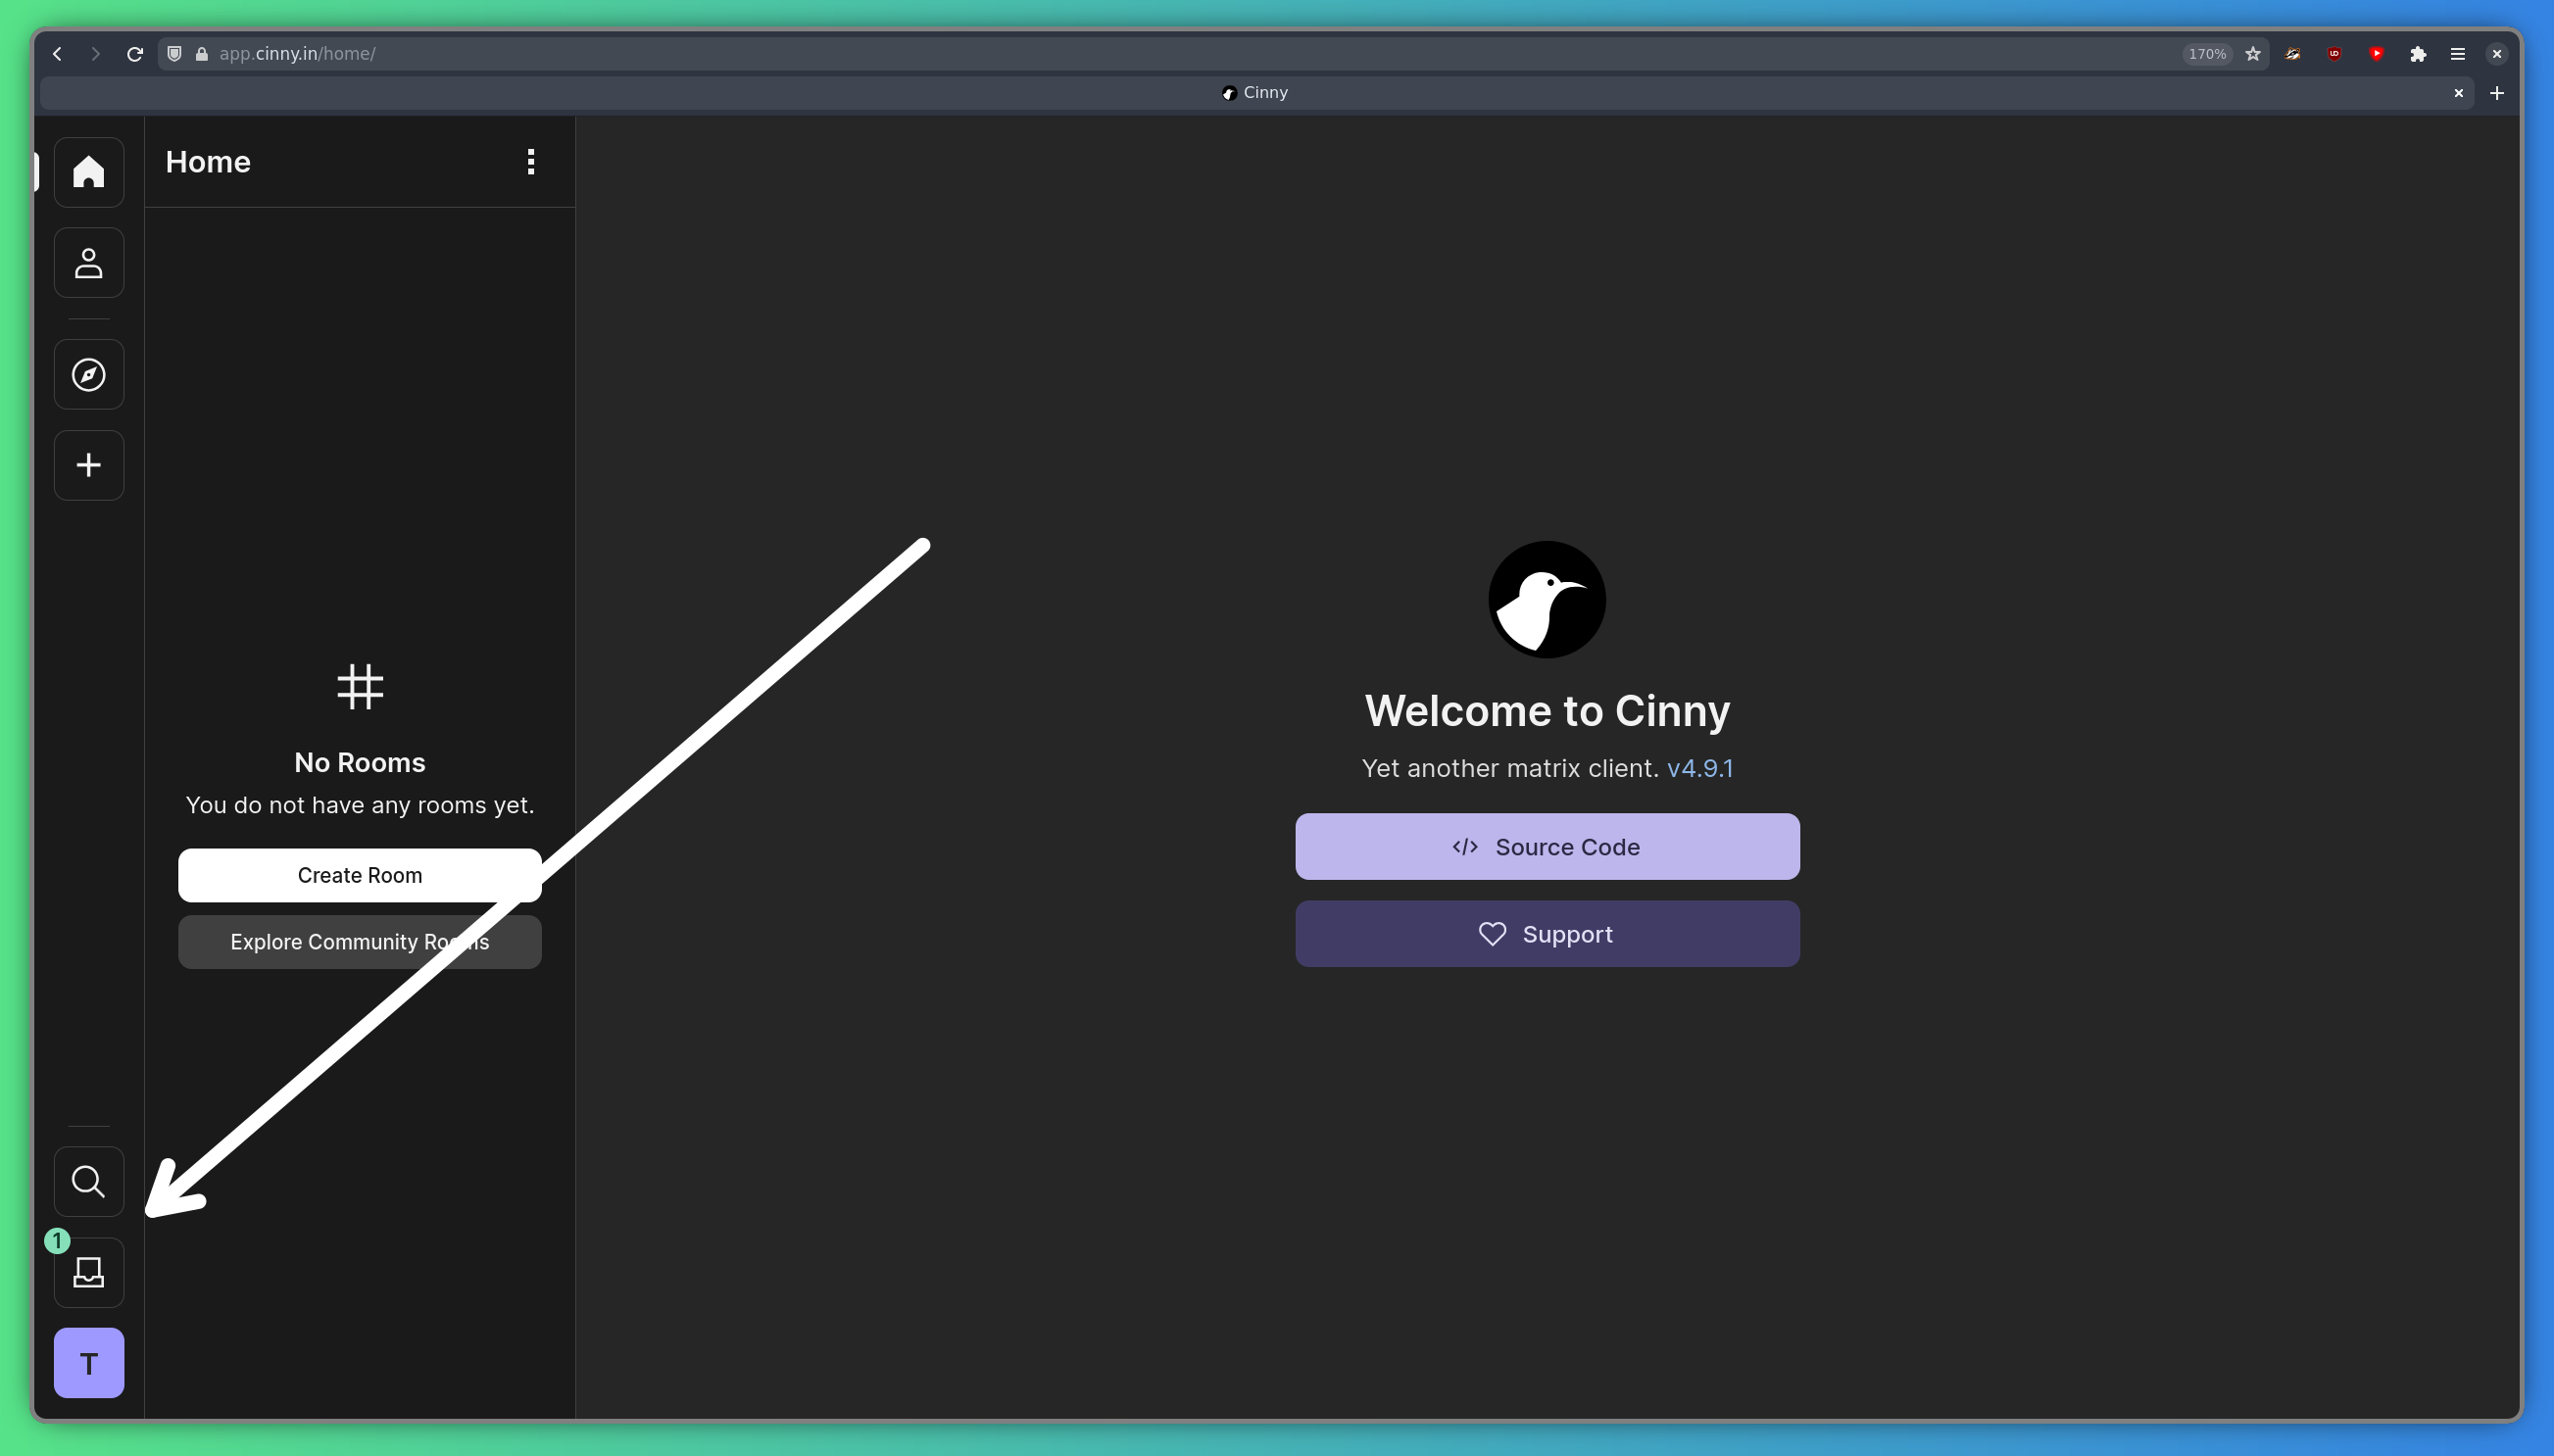
Task: Open the search magnifier in sidebar
Action: 89,1181
